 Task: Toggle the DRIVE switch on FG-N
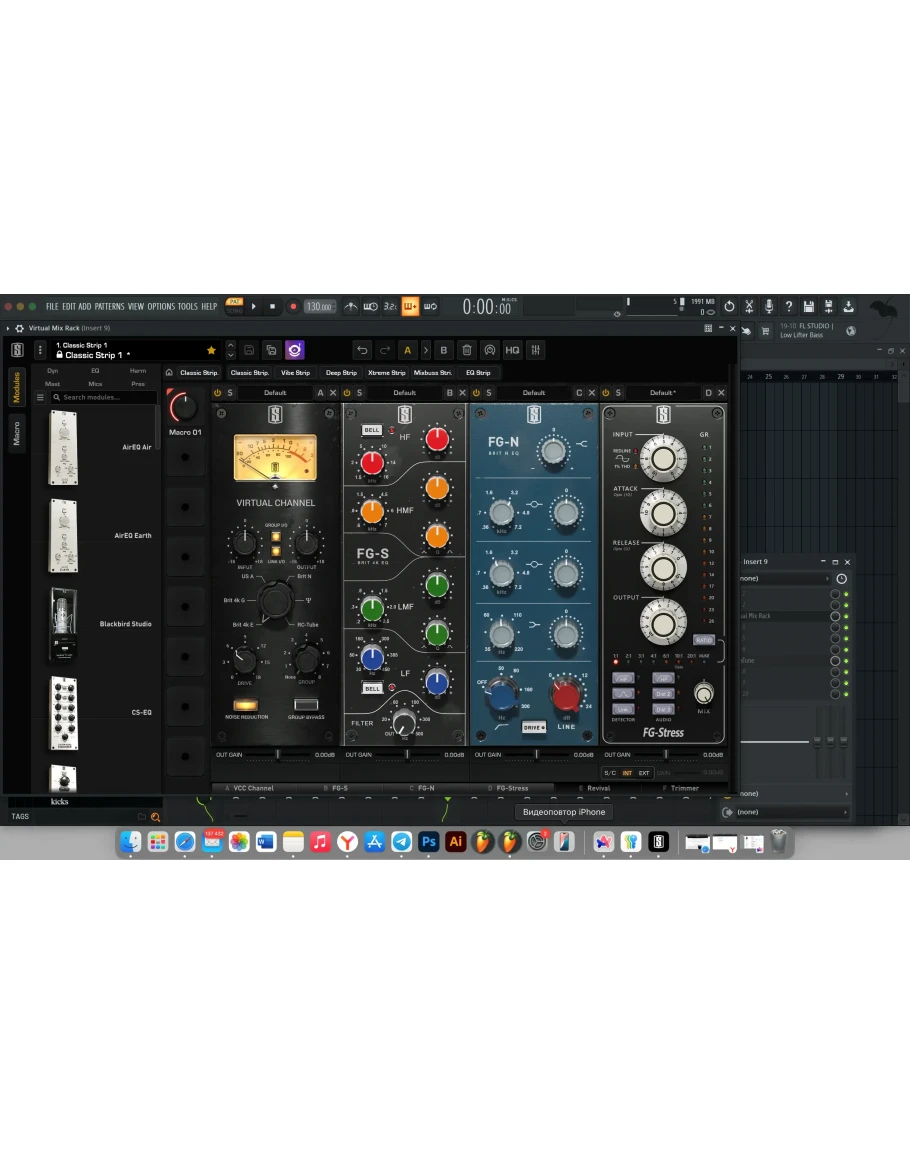(534, 727)
